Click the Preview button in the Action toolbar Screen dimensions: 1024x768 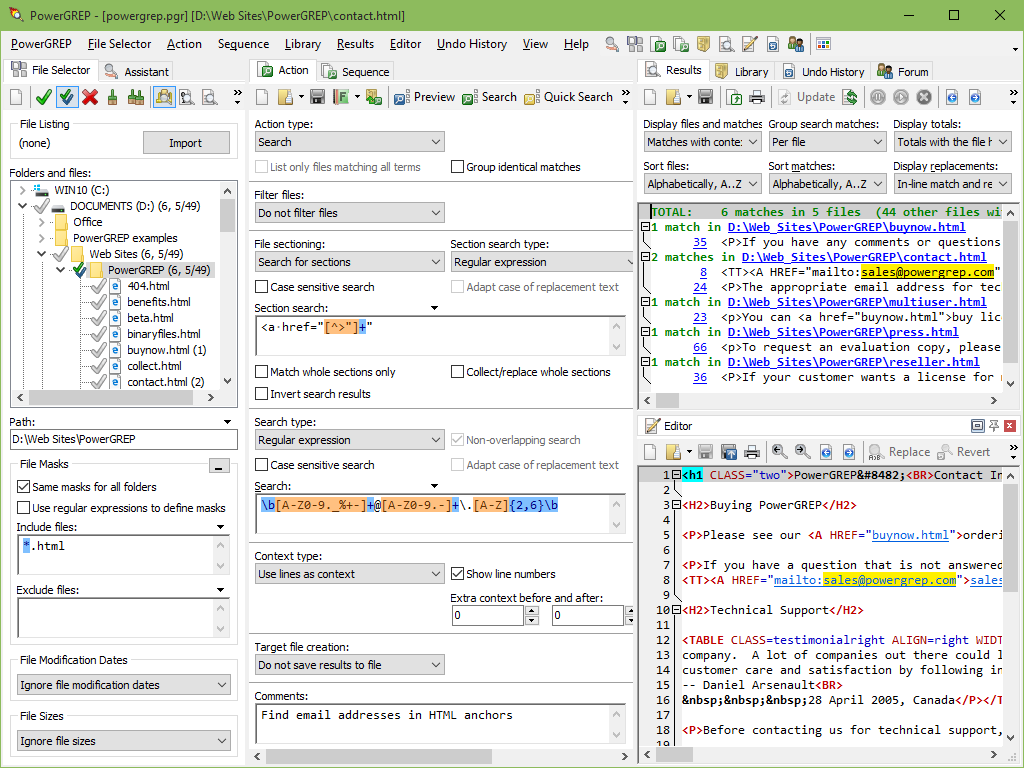coord(425,97)
